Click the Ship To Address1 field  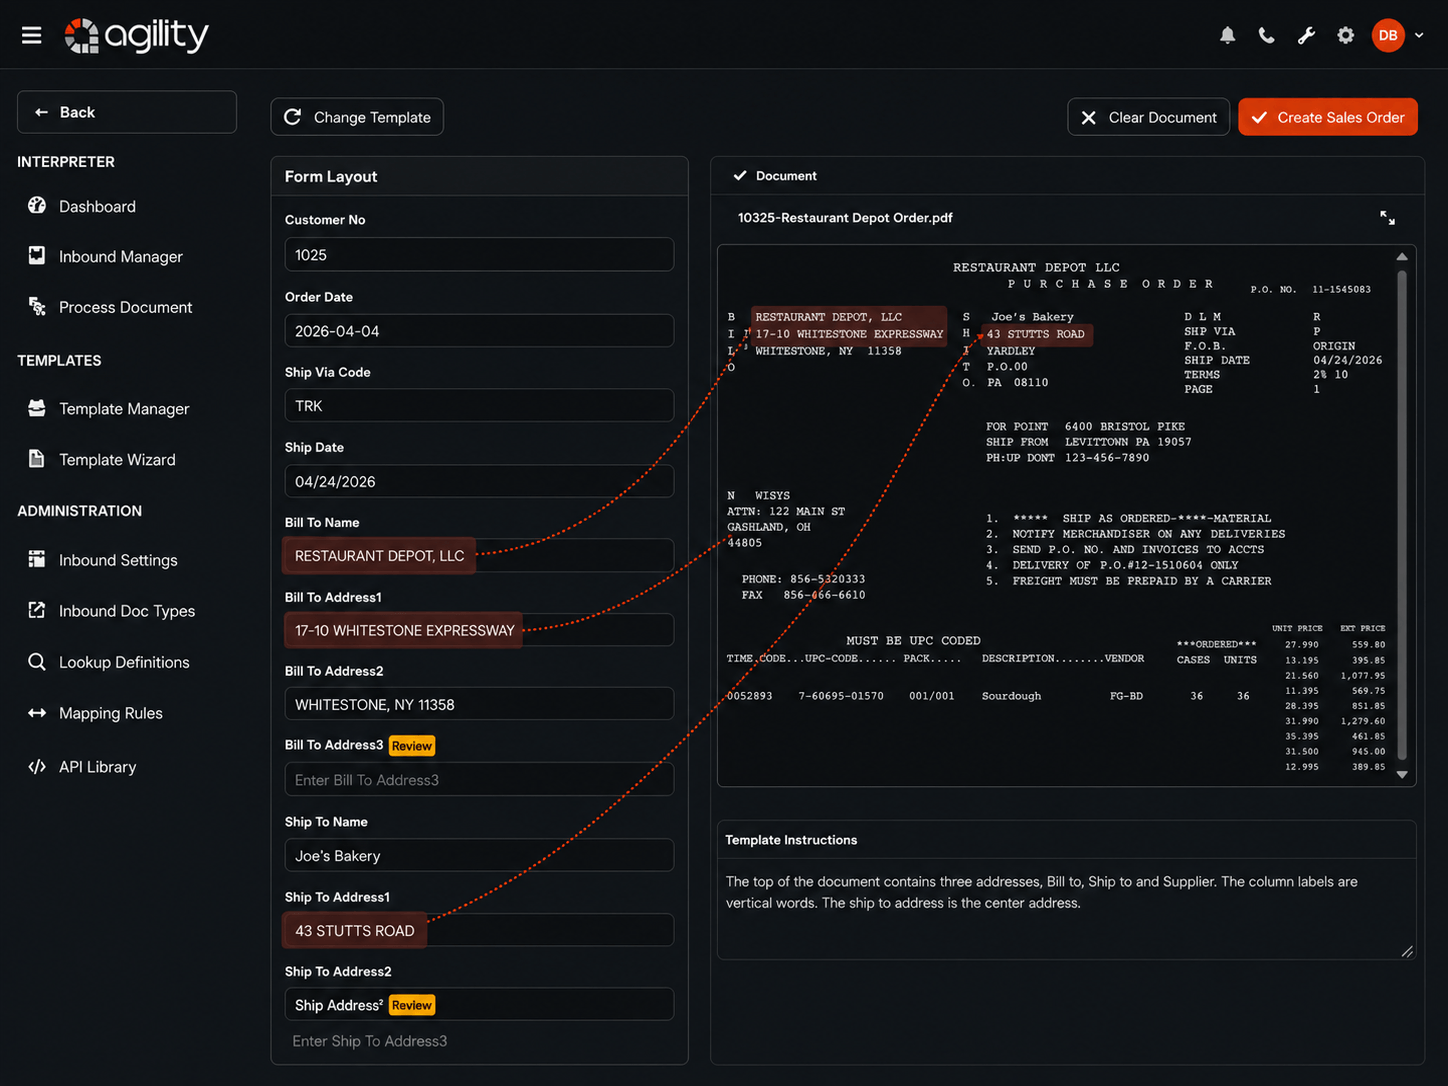click(x=479, y=930)
